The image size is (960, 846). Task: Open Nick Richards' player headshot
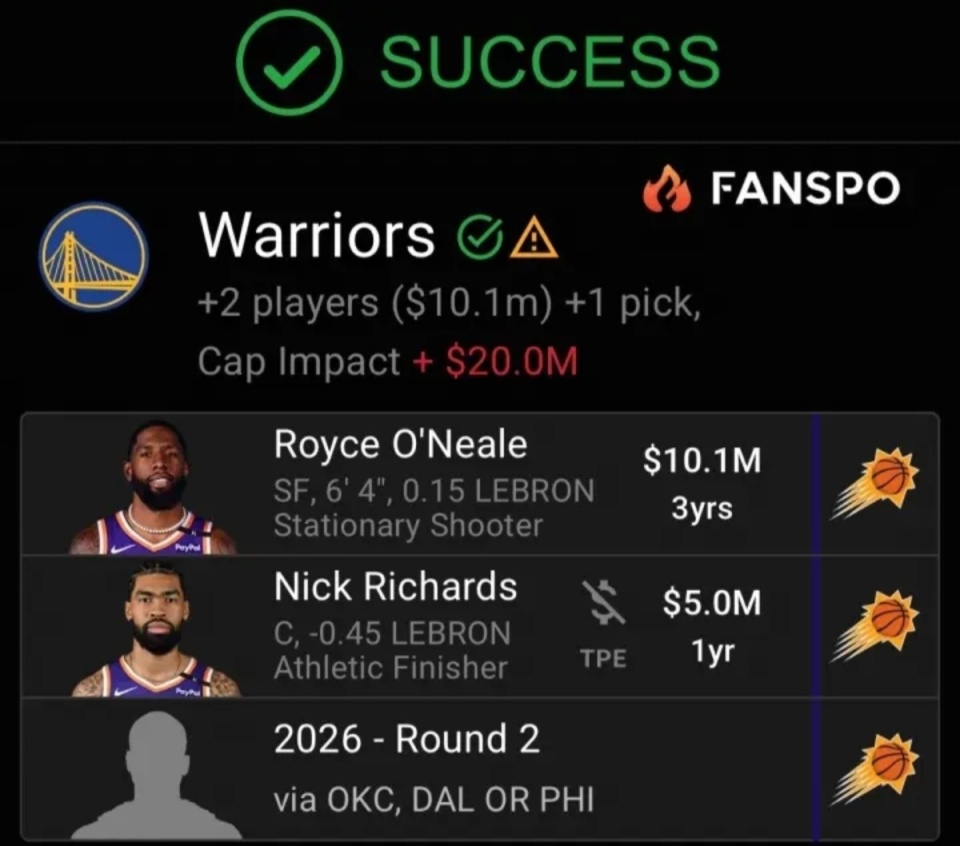tap(156, 629)
